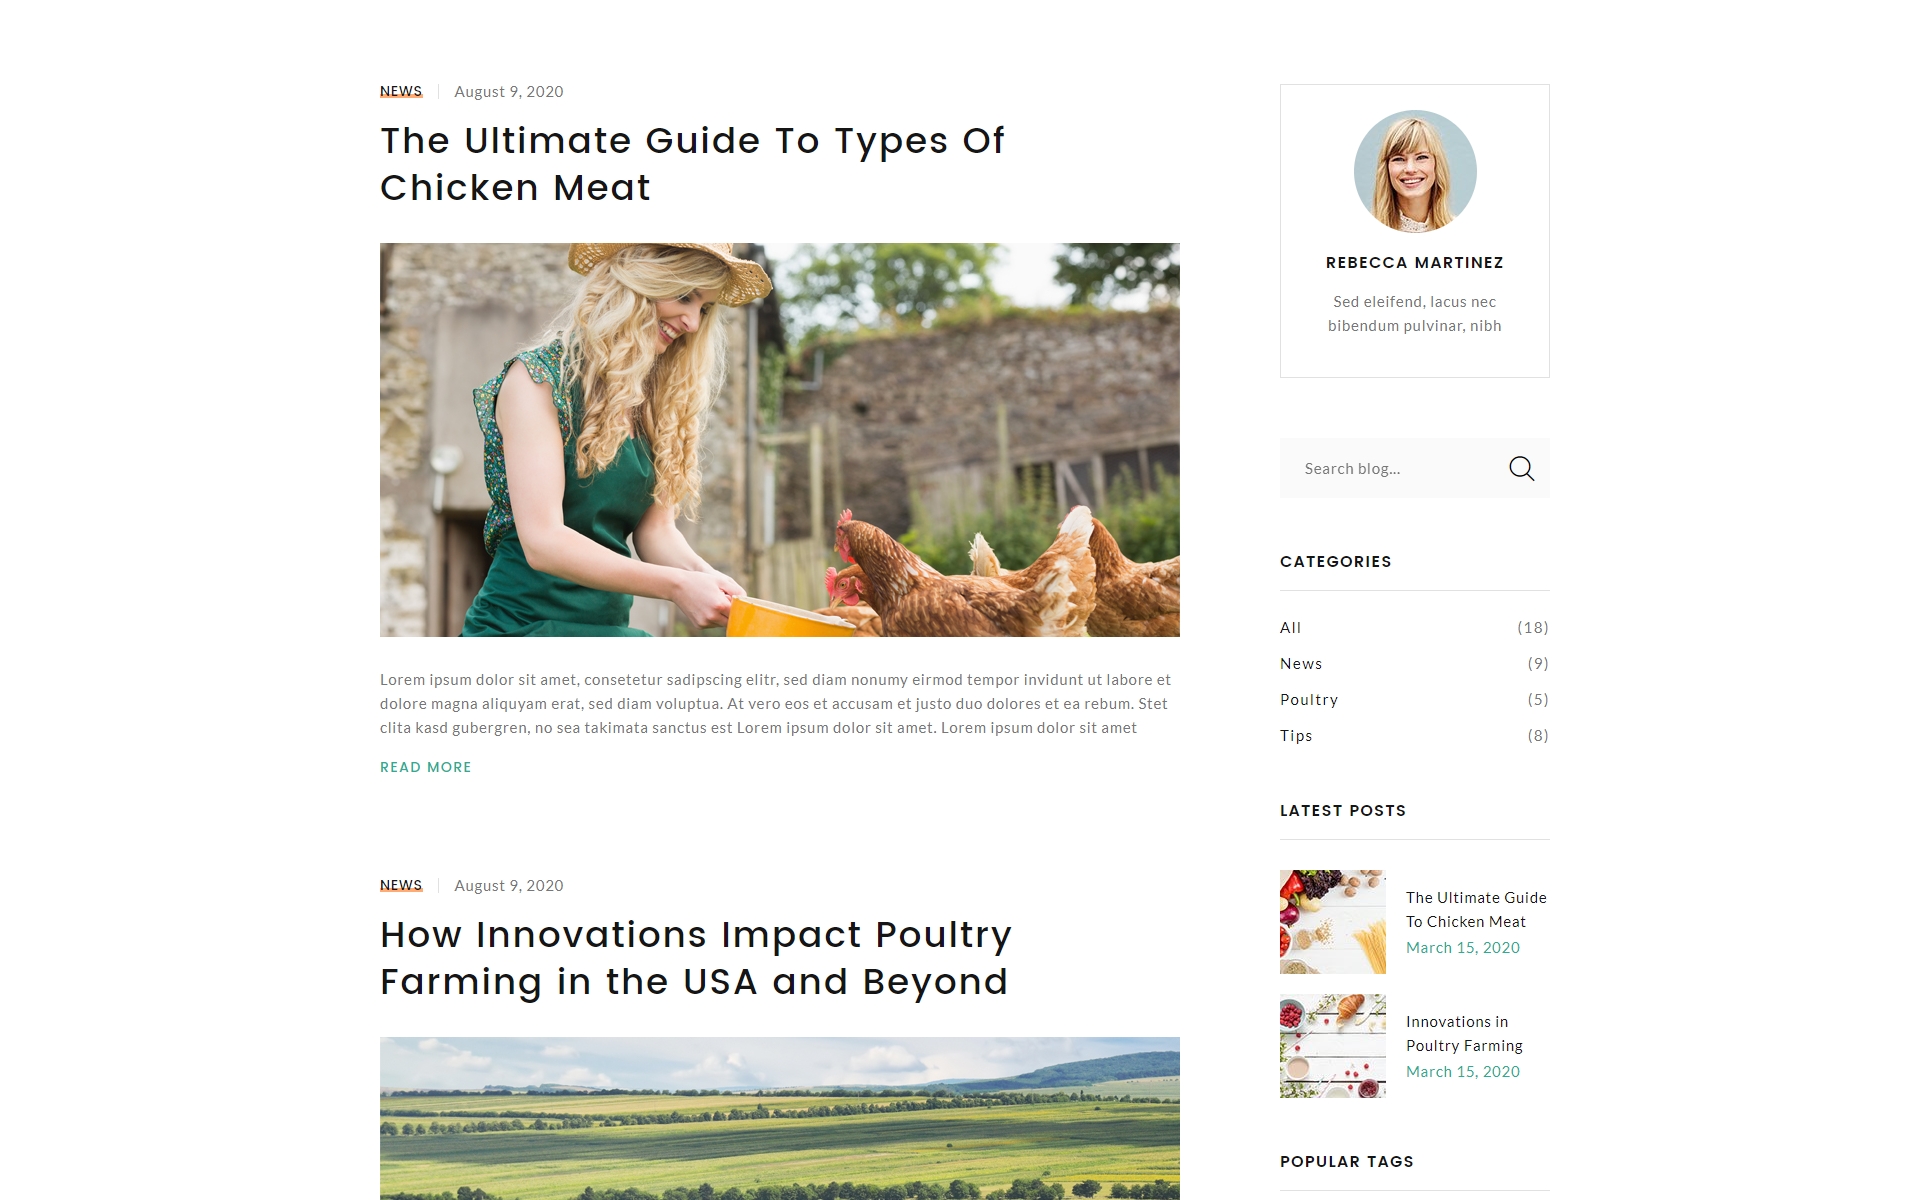Open the How Innovations Impact Poultry Farming title

coord(696,958)
